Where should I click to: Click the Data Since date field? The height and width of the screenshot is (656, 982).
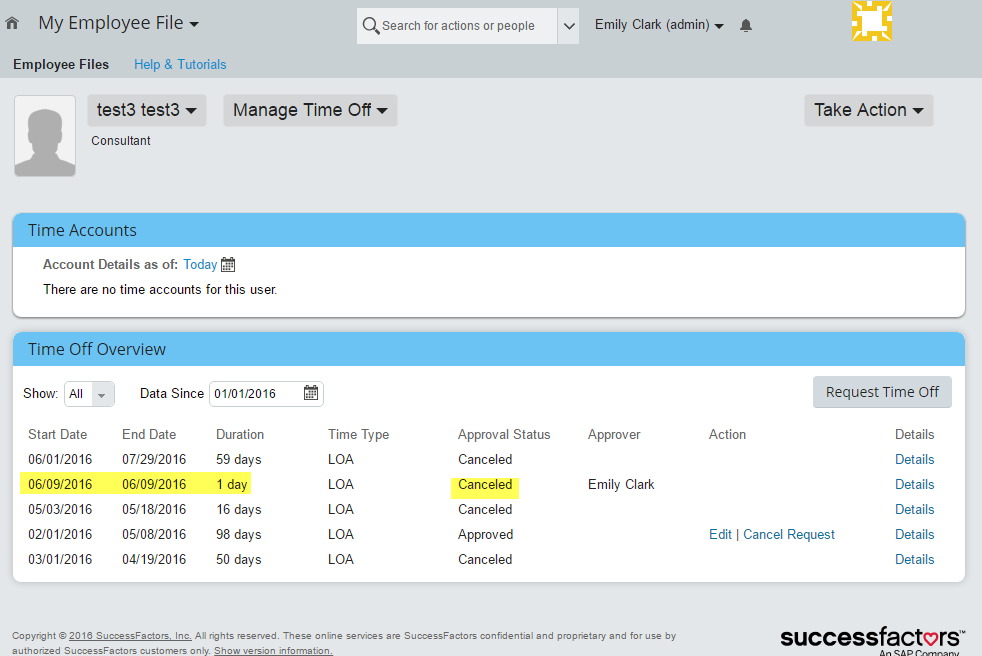(x=266, y=393)
